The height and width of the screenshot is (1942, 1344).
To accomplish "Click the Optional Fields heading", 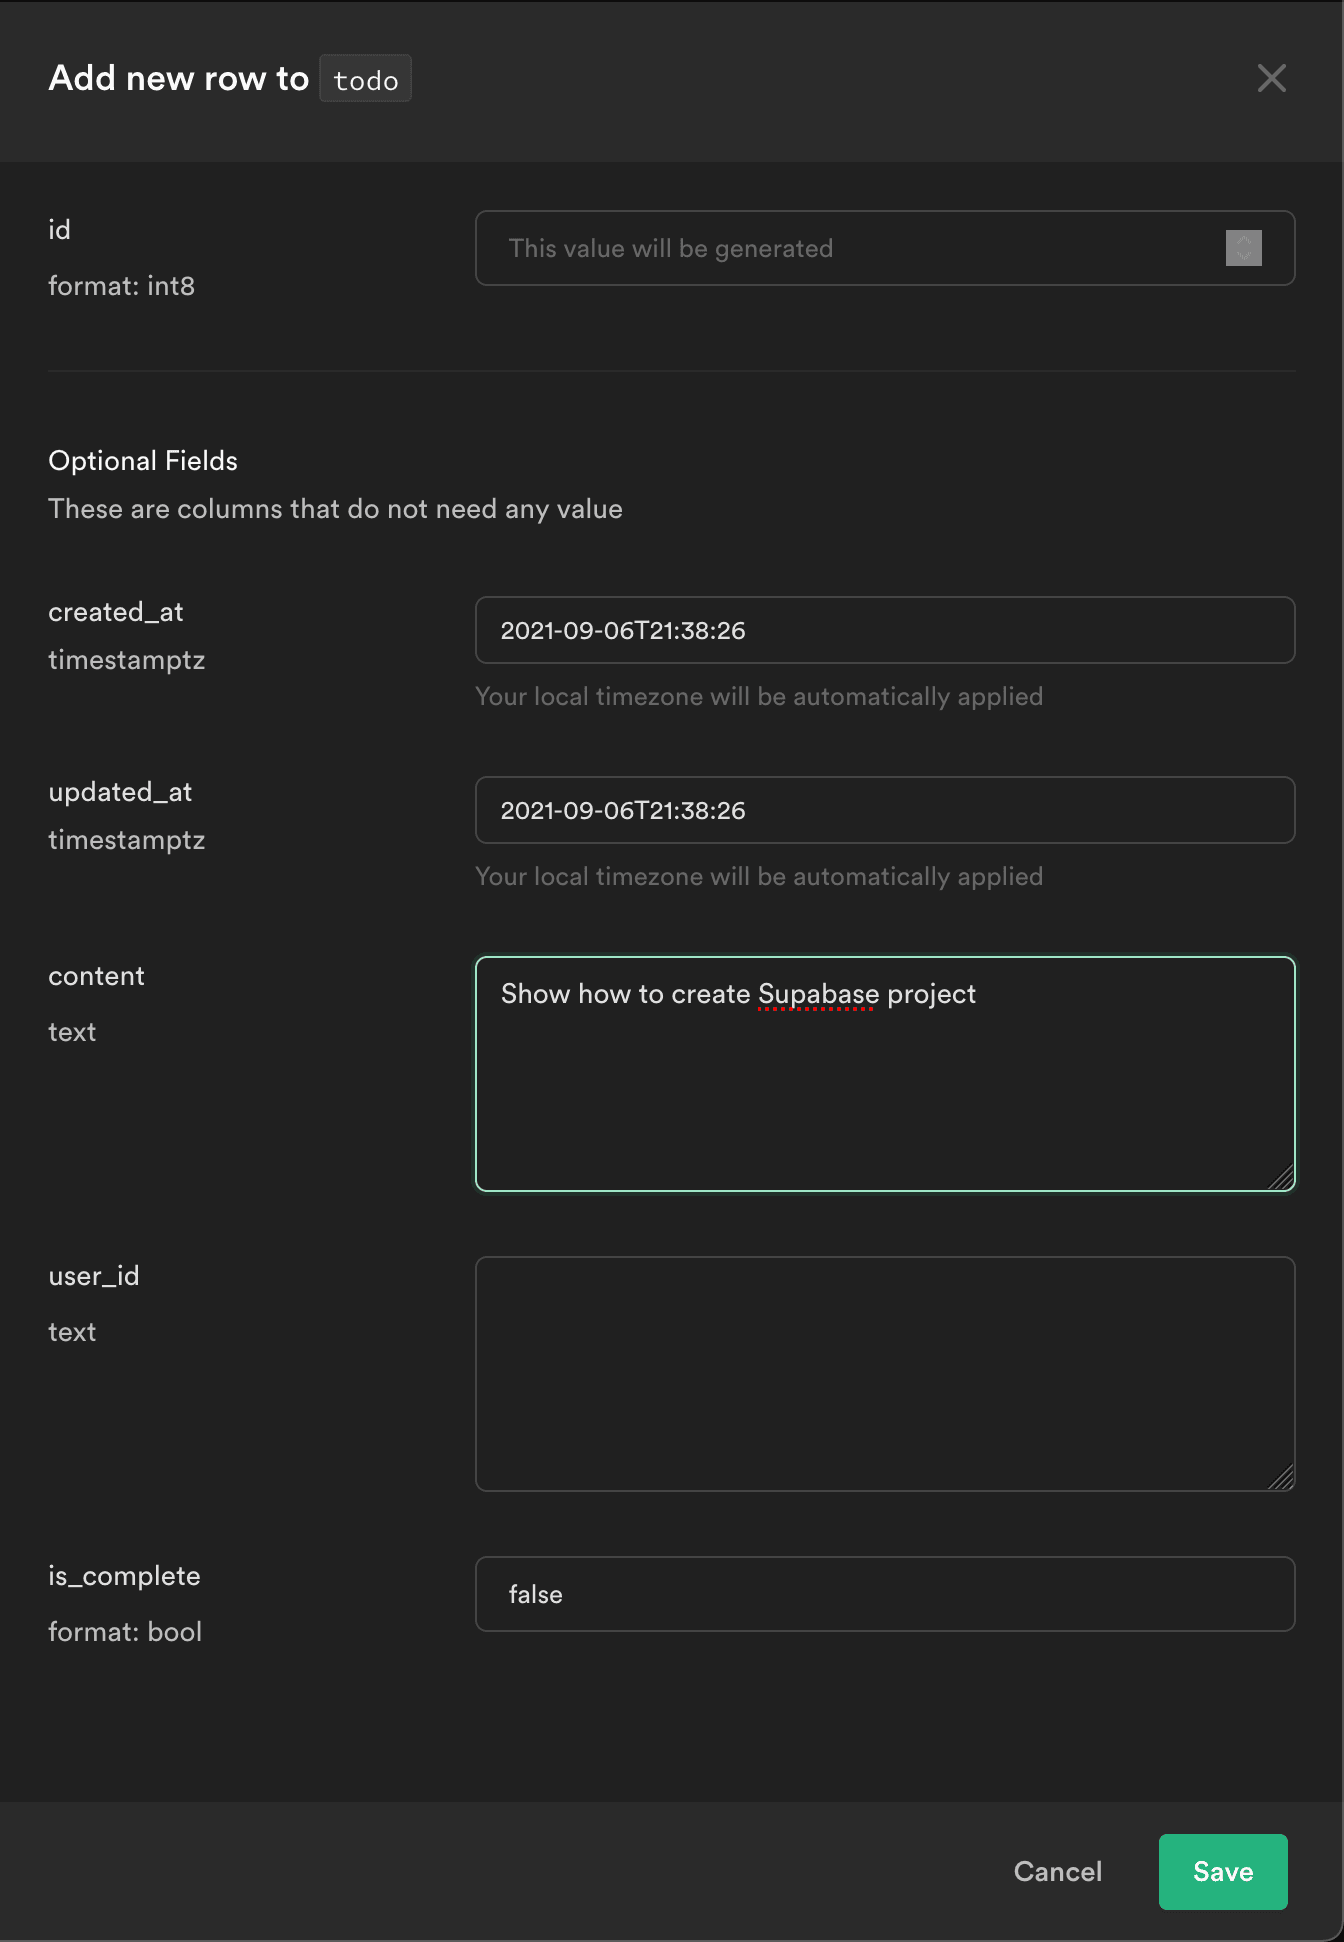I will pos(143,461).
